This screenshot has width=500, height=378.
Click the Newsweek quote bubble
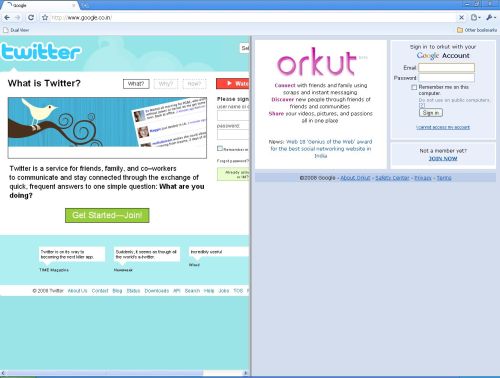147,254
